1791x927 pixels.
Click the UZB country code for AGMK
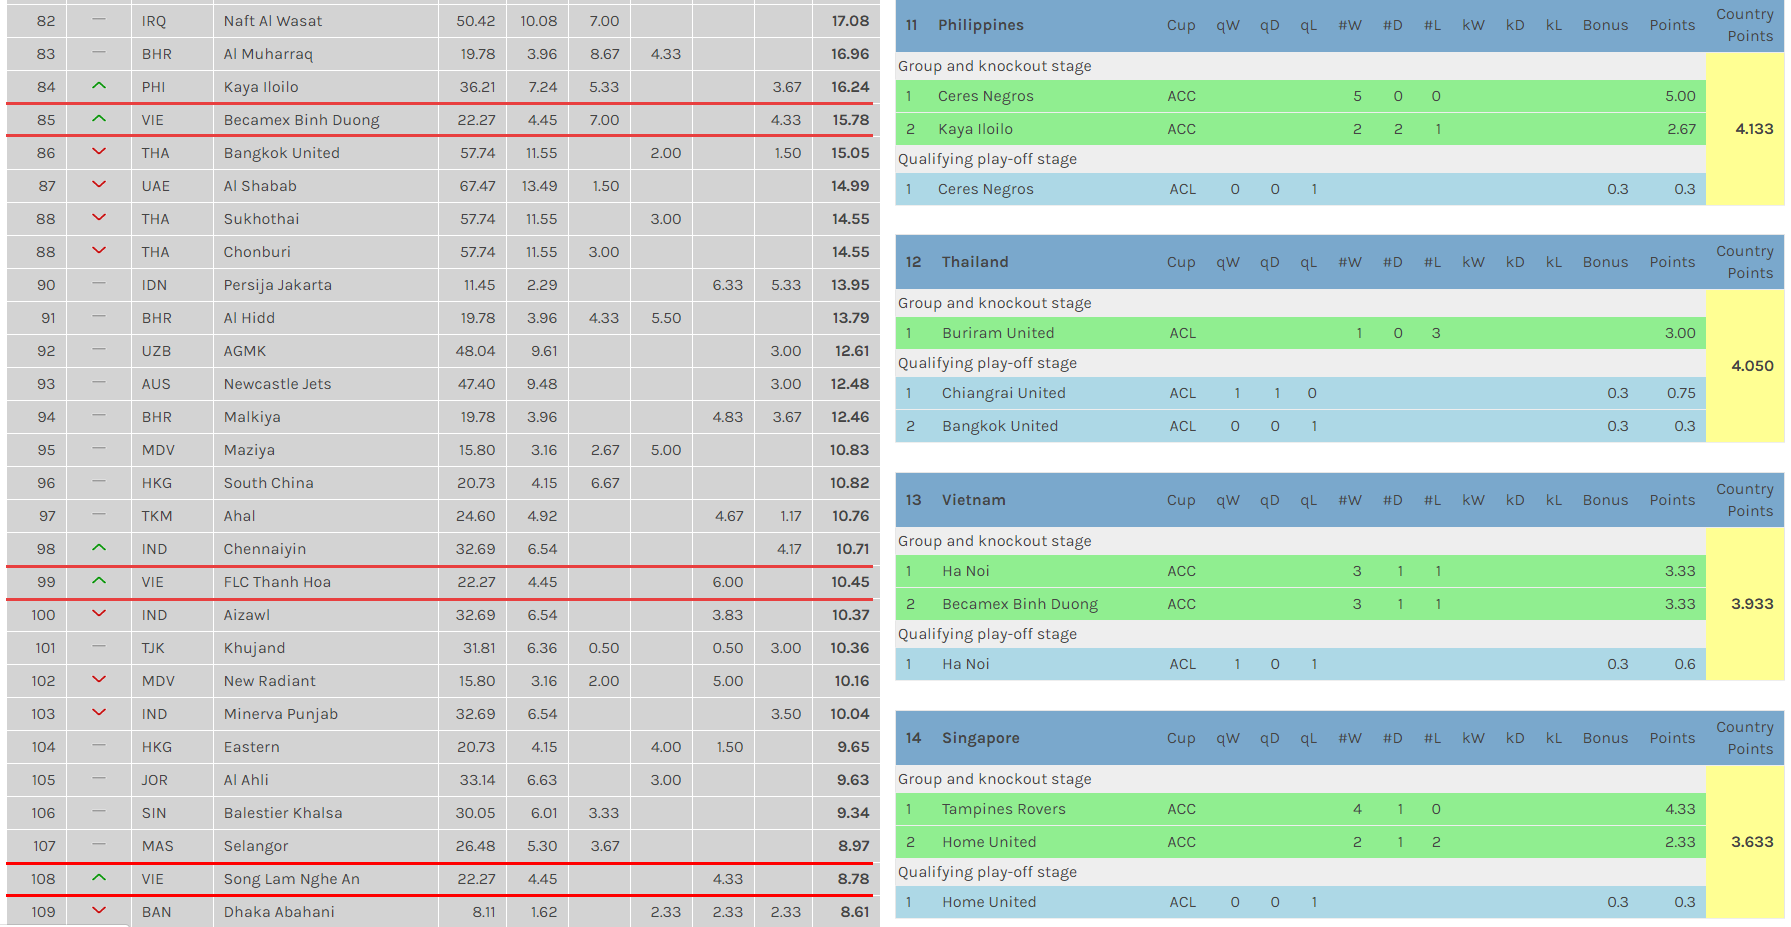click(x=156, y=351)
